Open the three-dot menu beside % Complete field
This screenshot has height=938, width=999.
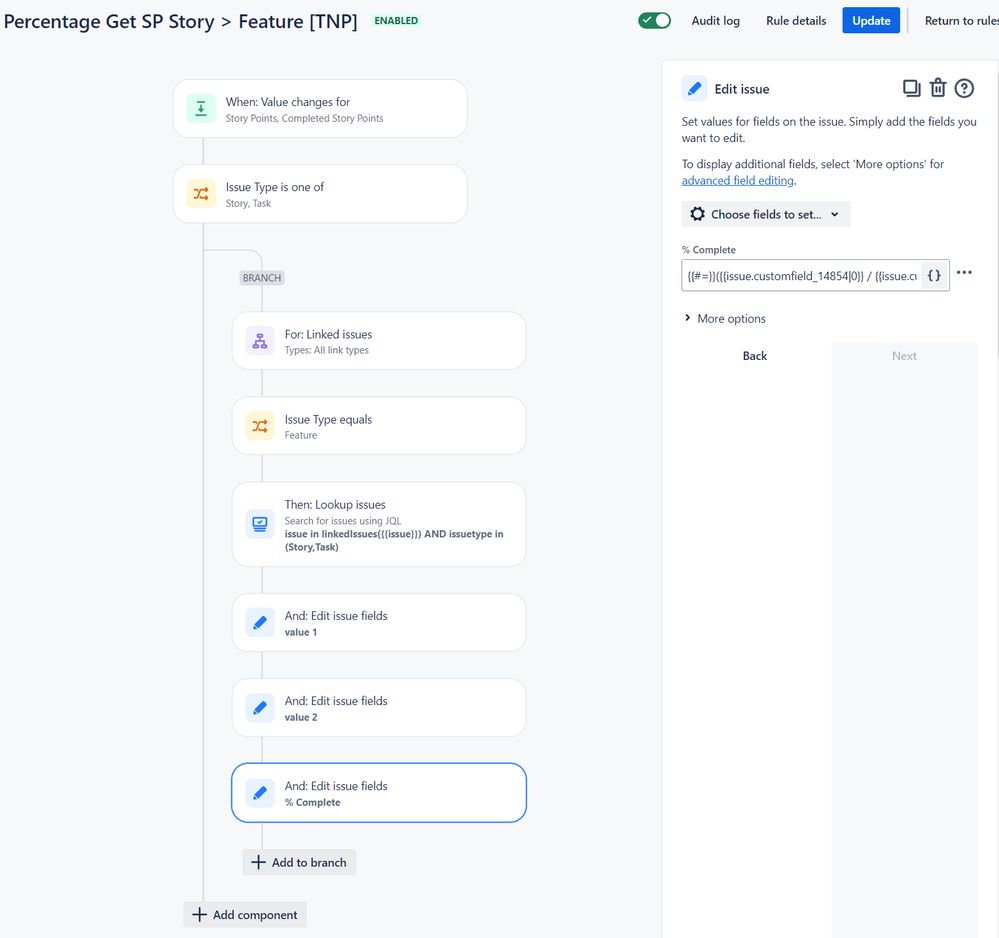[x=964, y=273]
